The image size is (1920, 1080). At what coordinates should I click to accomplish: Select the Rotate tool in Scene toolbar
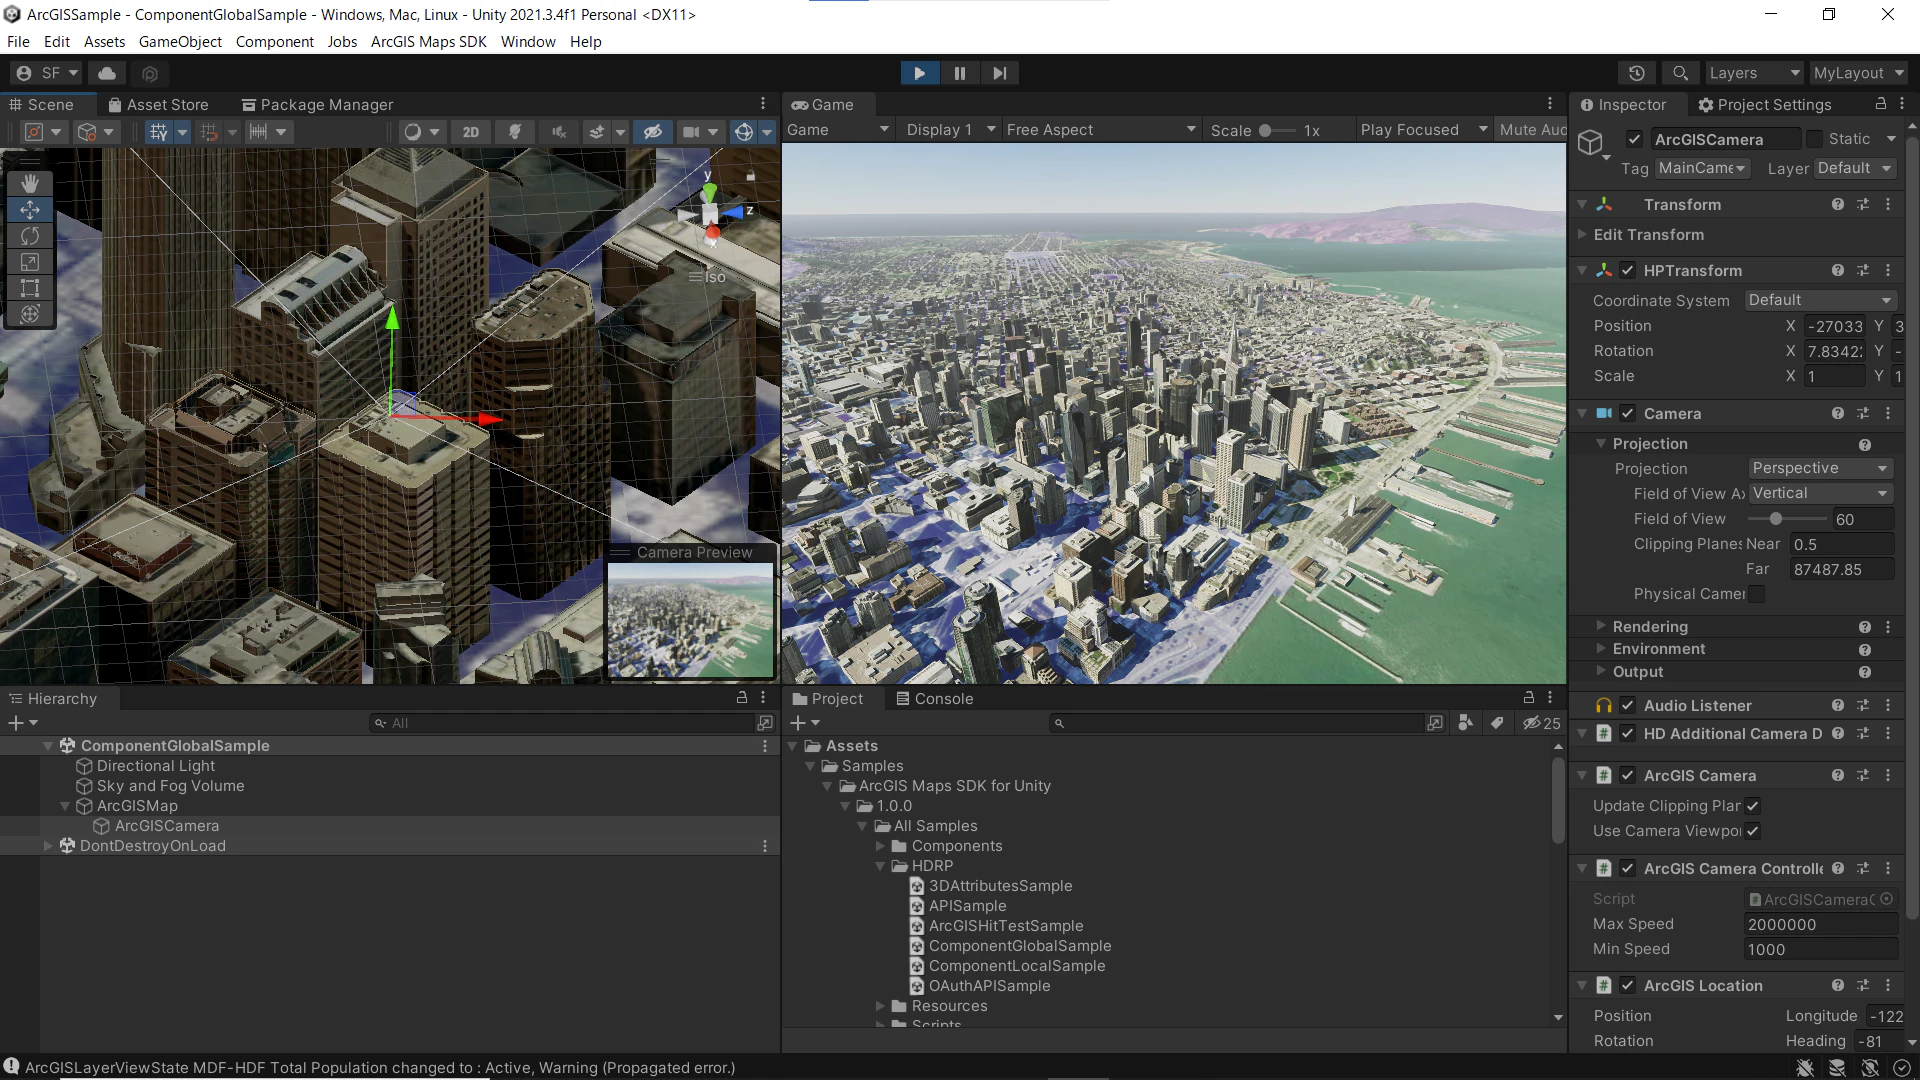(x=30, y=236)
